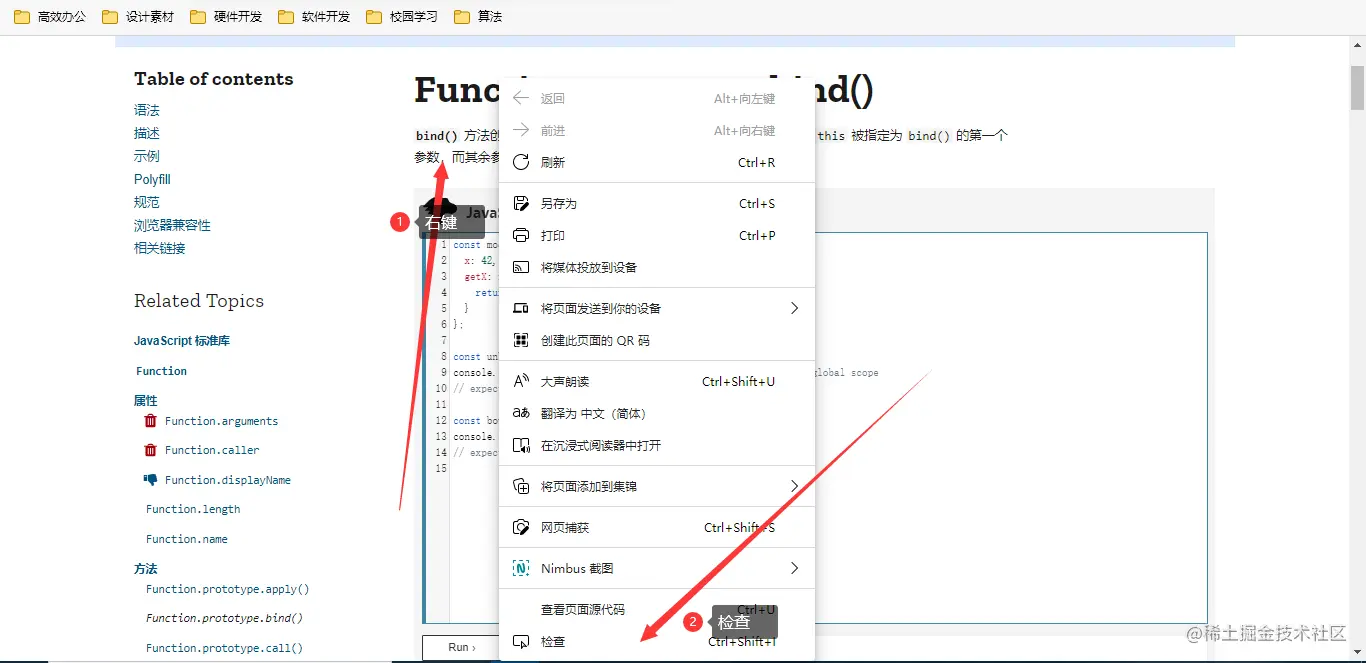This screenshot has width=1366, height=663.
Task: Select 将媒体投放到设备 entry
Action: point(657,267)
